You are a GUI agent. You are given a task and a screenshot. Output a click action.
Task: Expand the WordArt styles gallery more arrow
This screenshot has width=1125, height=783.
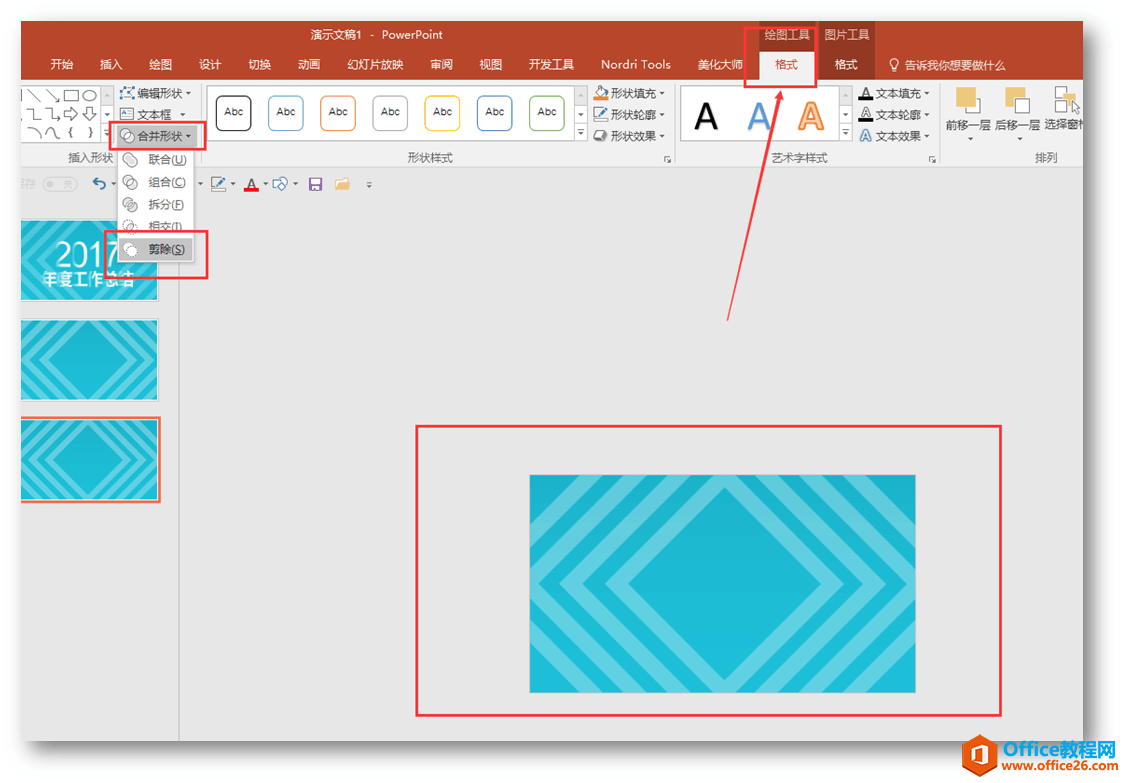tap(845, 133)
